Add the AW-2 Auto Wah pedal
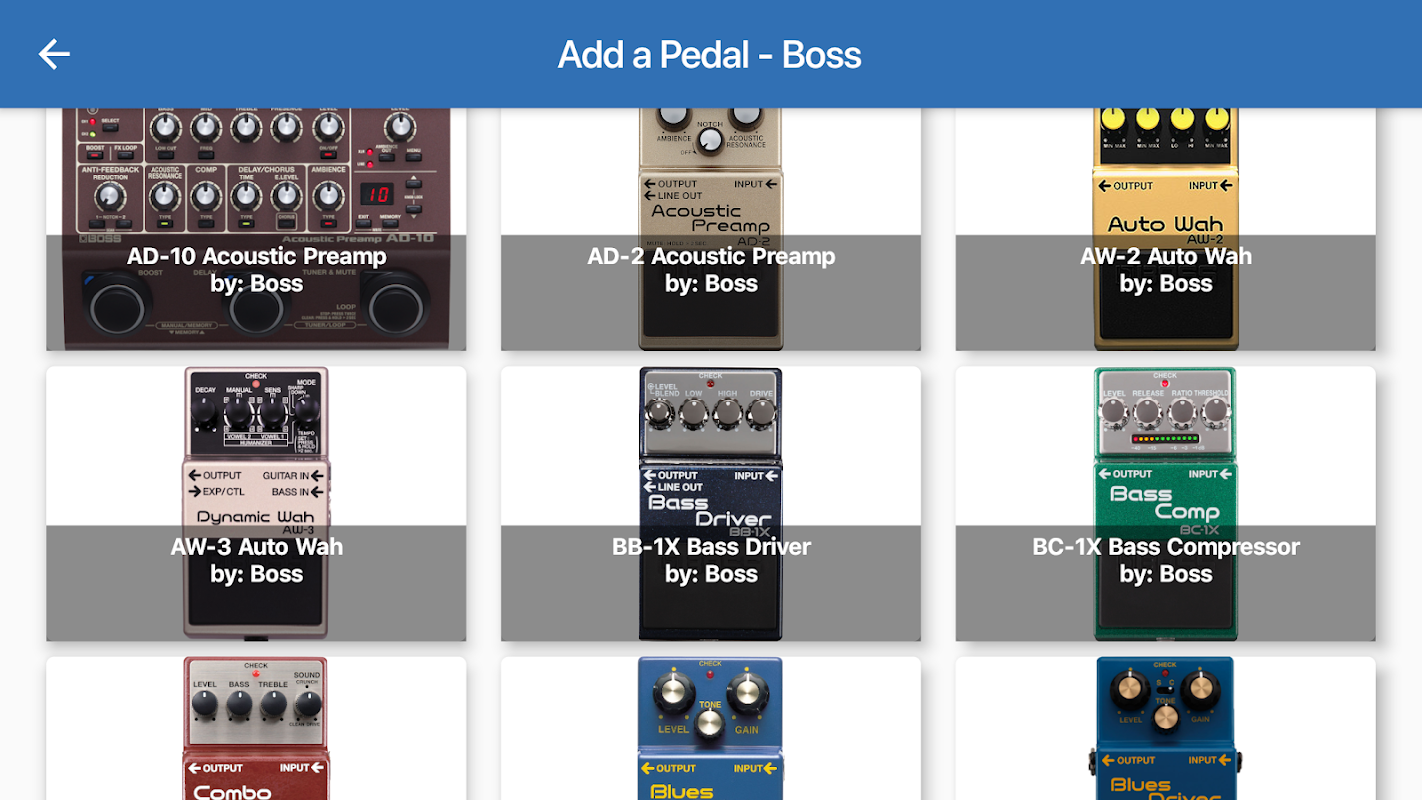 [1165, 229]
